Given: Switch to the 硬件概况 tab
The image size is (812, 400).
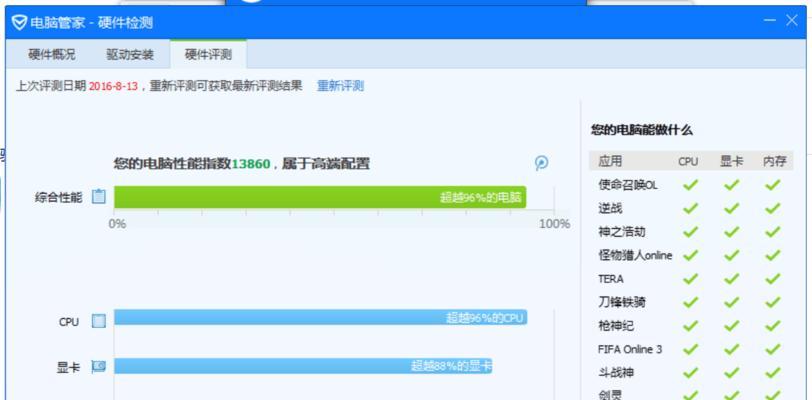Looking at the screenshot, I should click(x=52, y=54).
